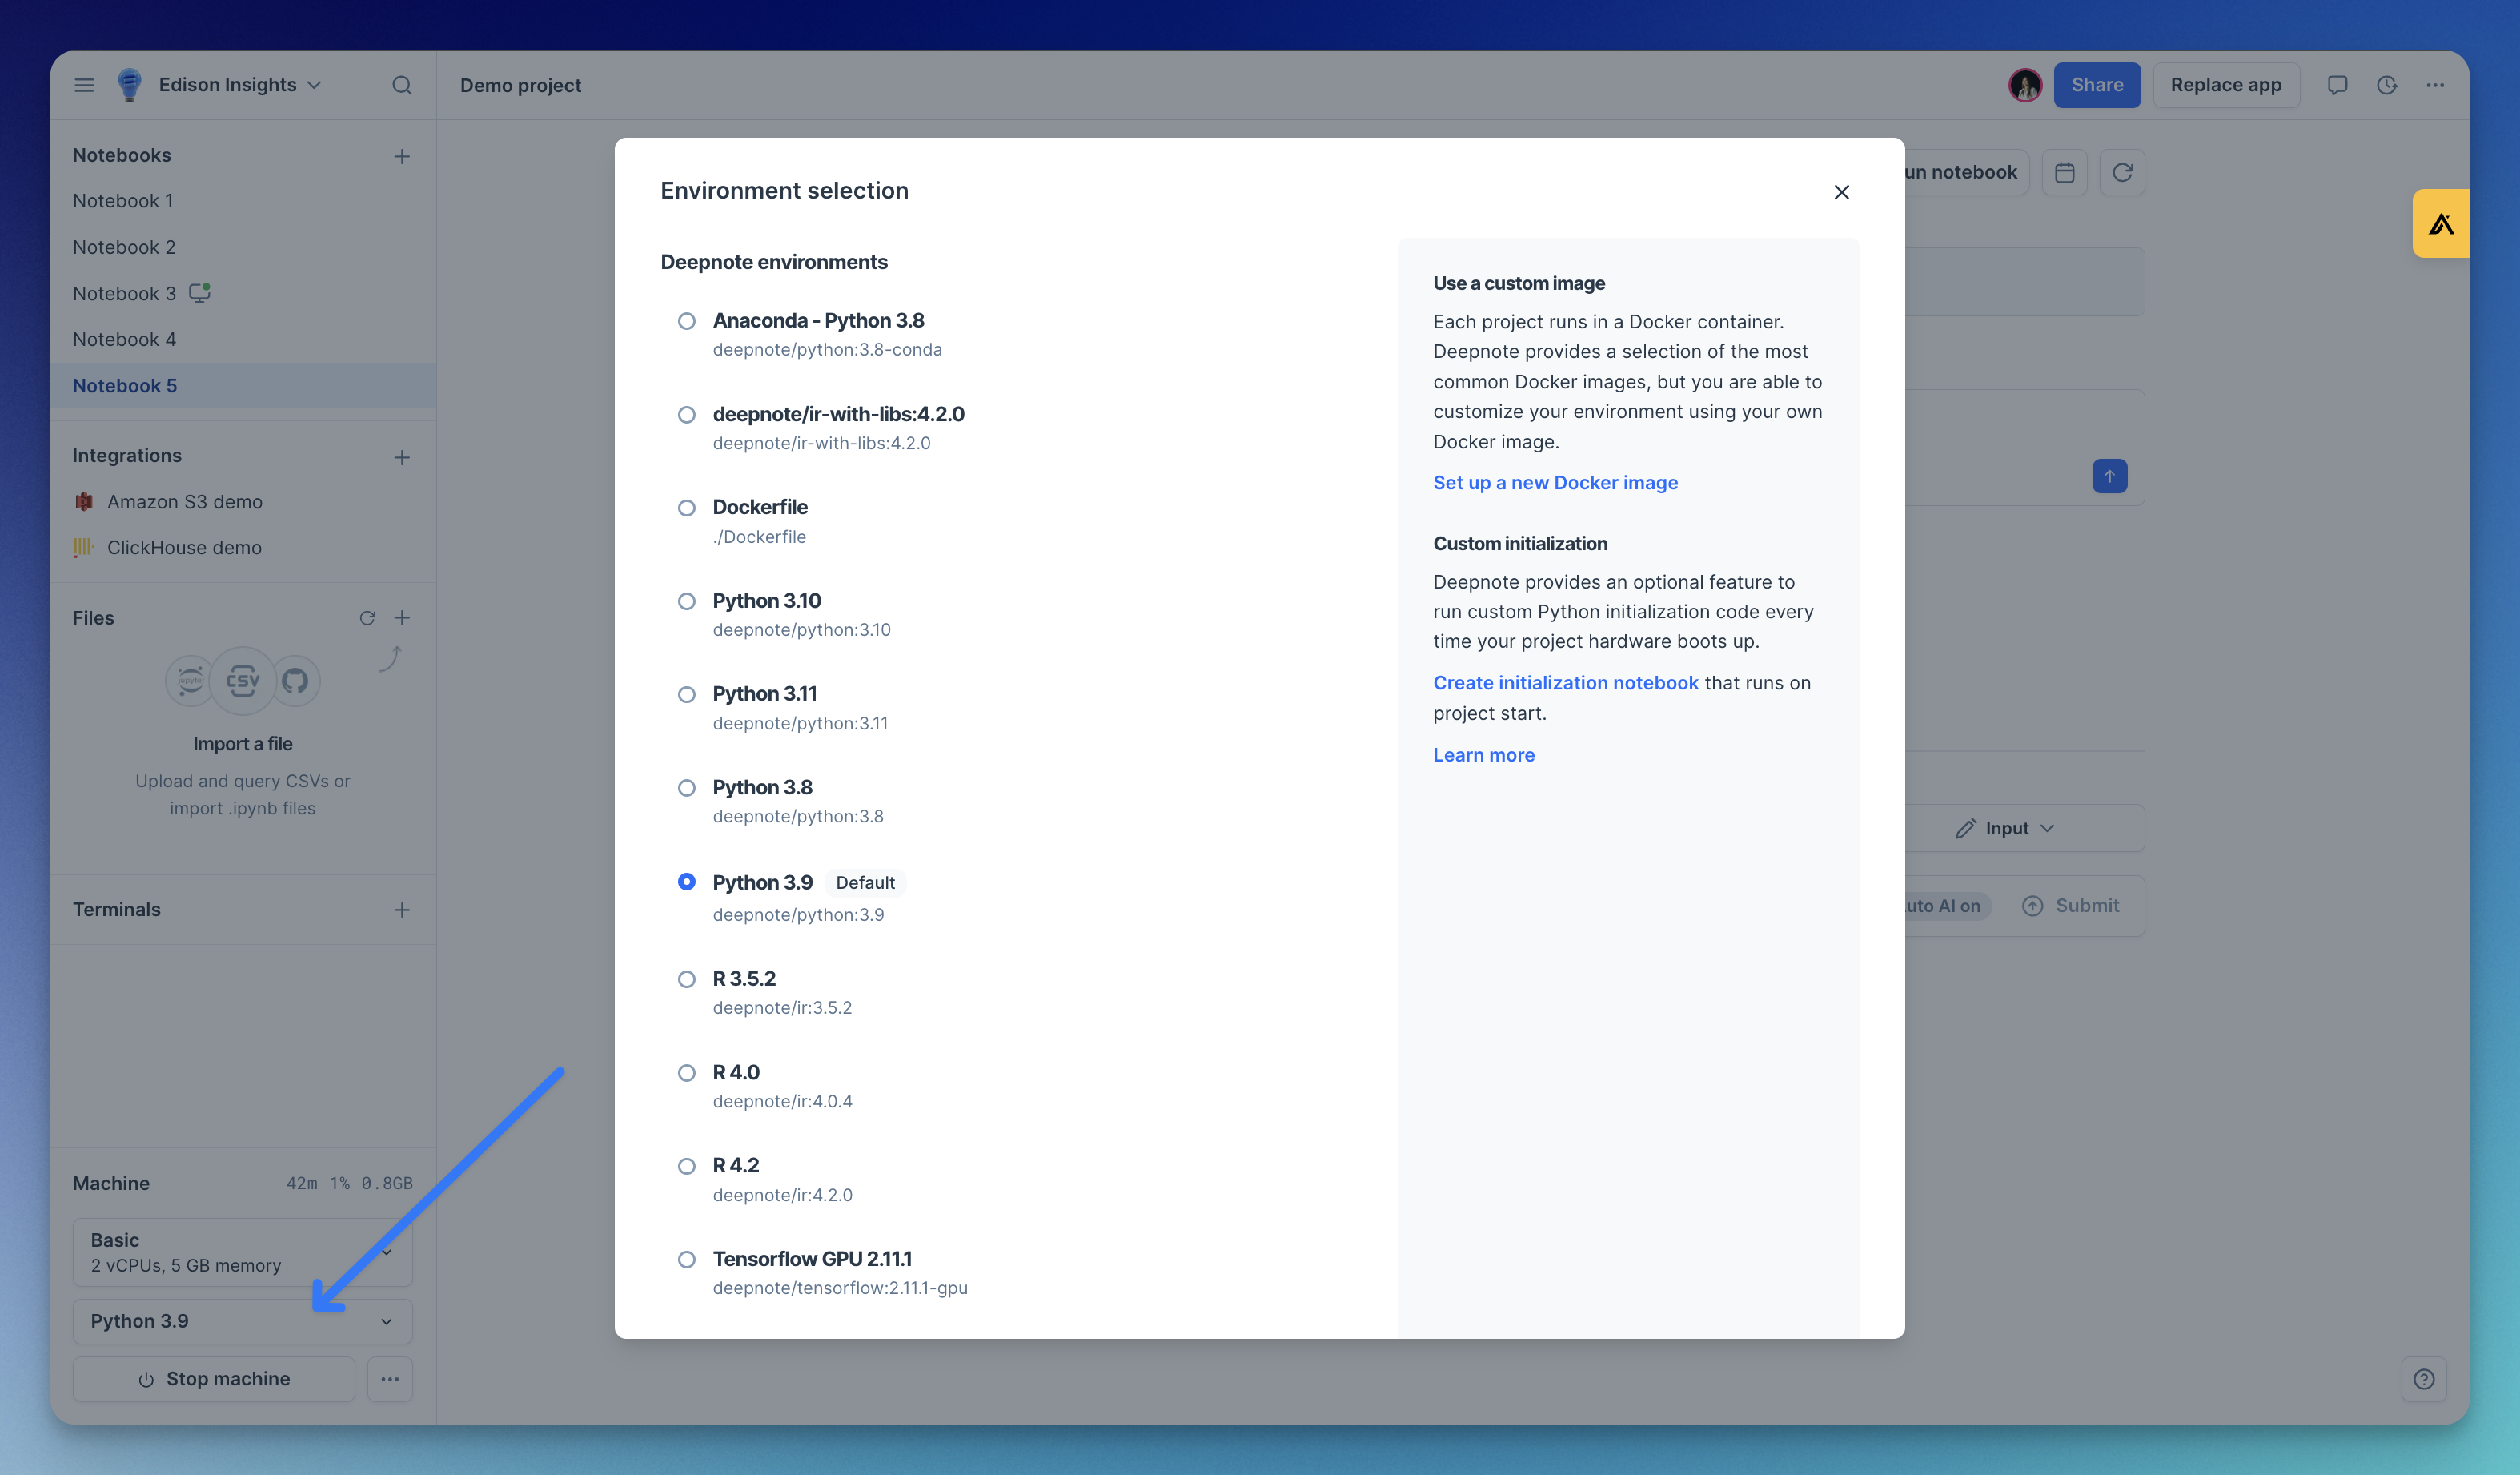The image size is (2520, 1475).
Task: Refresh the Files section
Action: coord(367,618)
